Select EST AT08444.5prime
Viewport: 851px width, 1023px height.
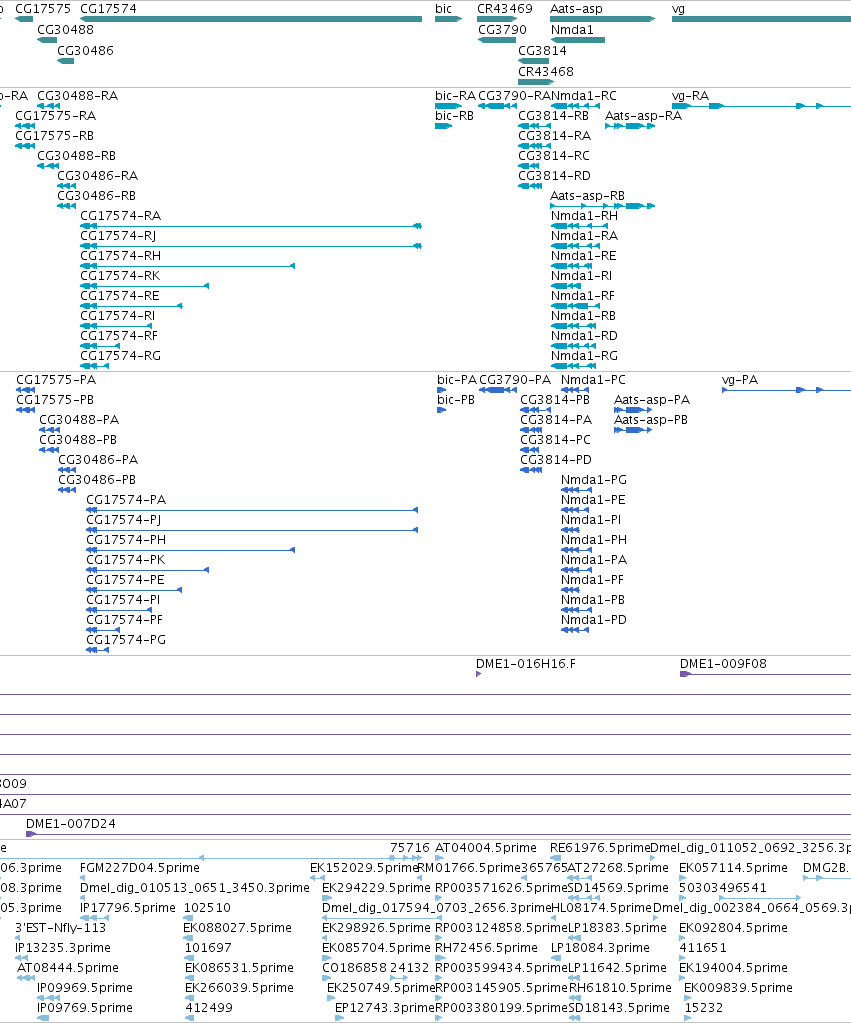click(68, 968)
